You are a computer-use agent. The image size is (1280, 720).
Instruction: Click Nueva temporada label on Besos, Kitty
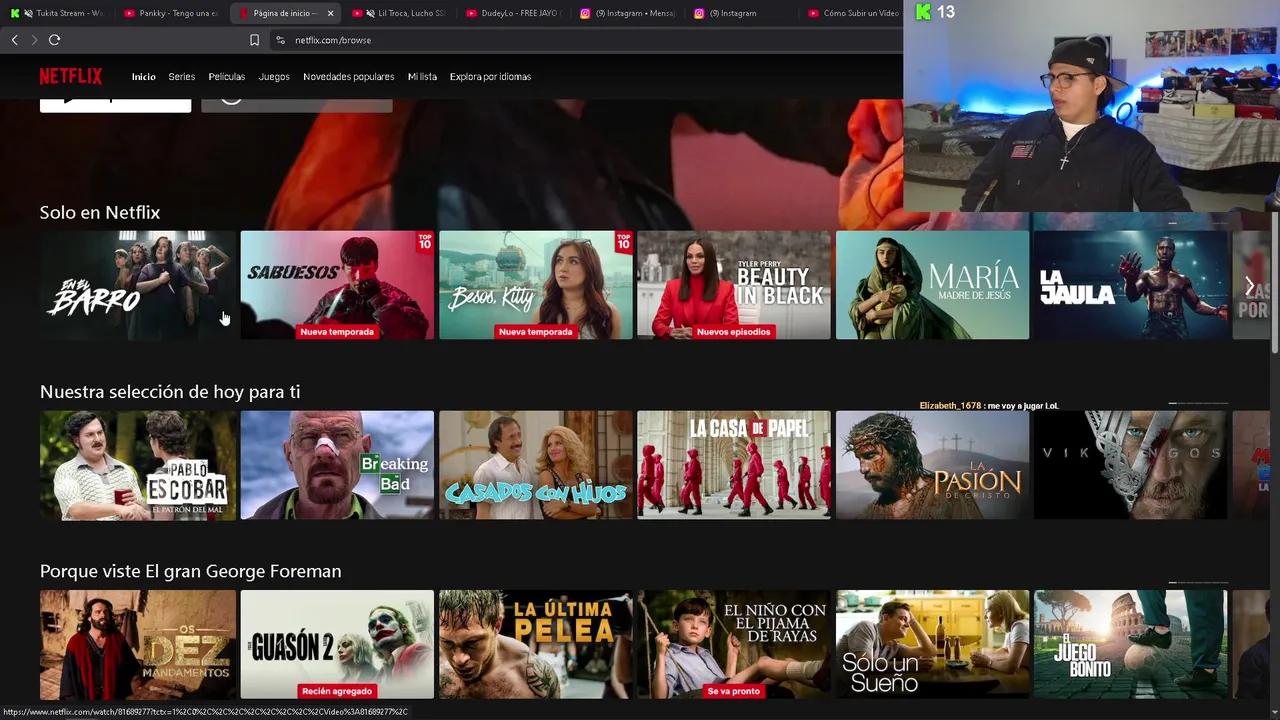535,332
